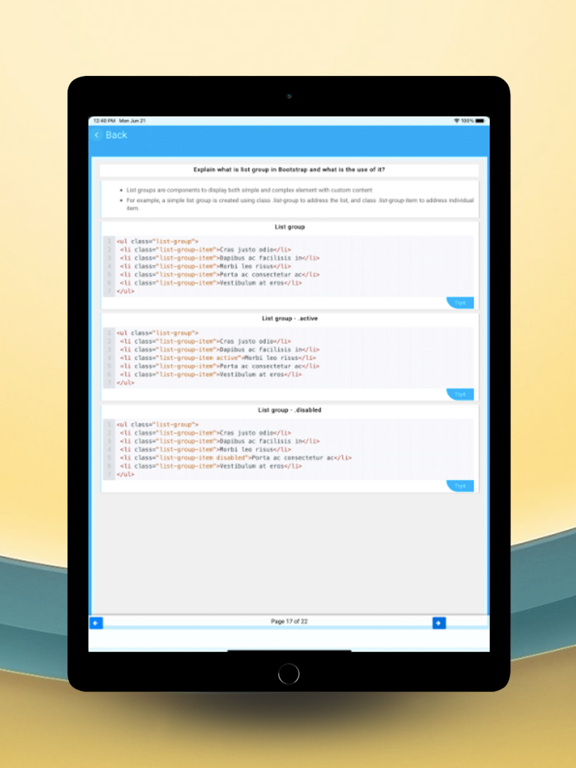Click the code line with 'list-group-item active'
Viewport: 576px width, 768px height.
coord(217,358)
